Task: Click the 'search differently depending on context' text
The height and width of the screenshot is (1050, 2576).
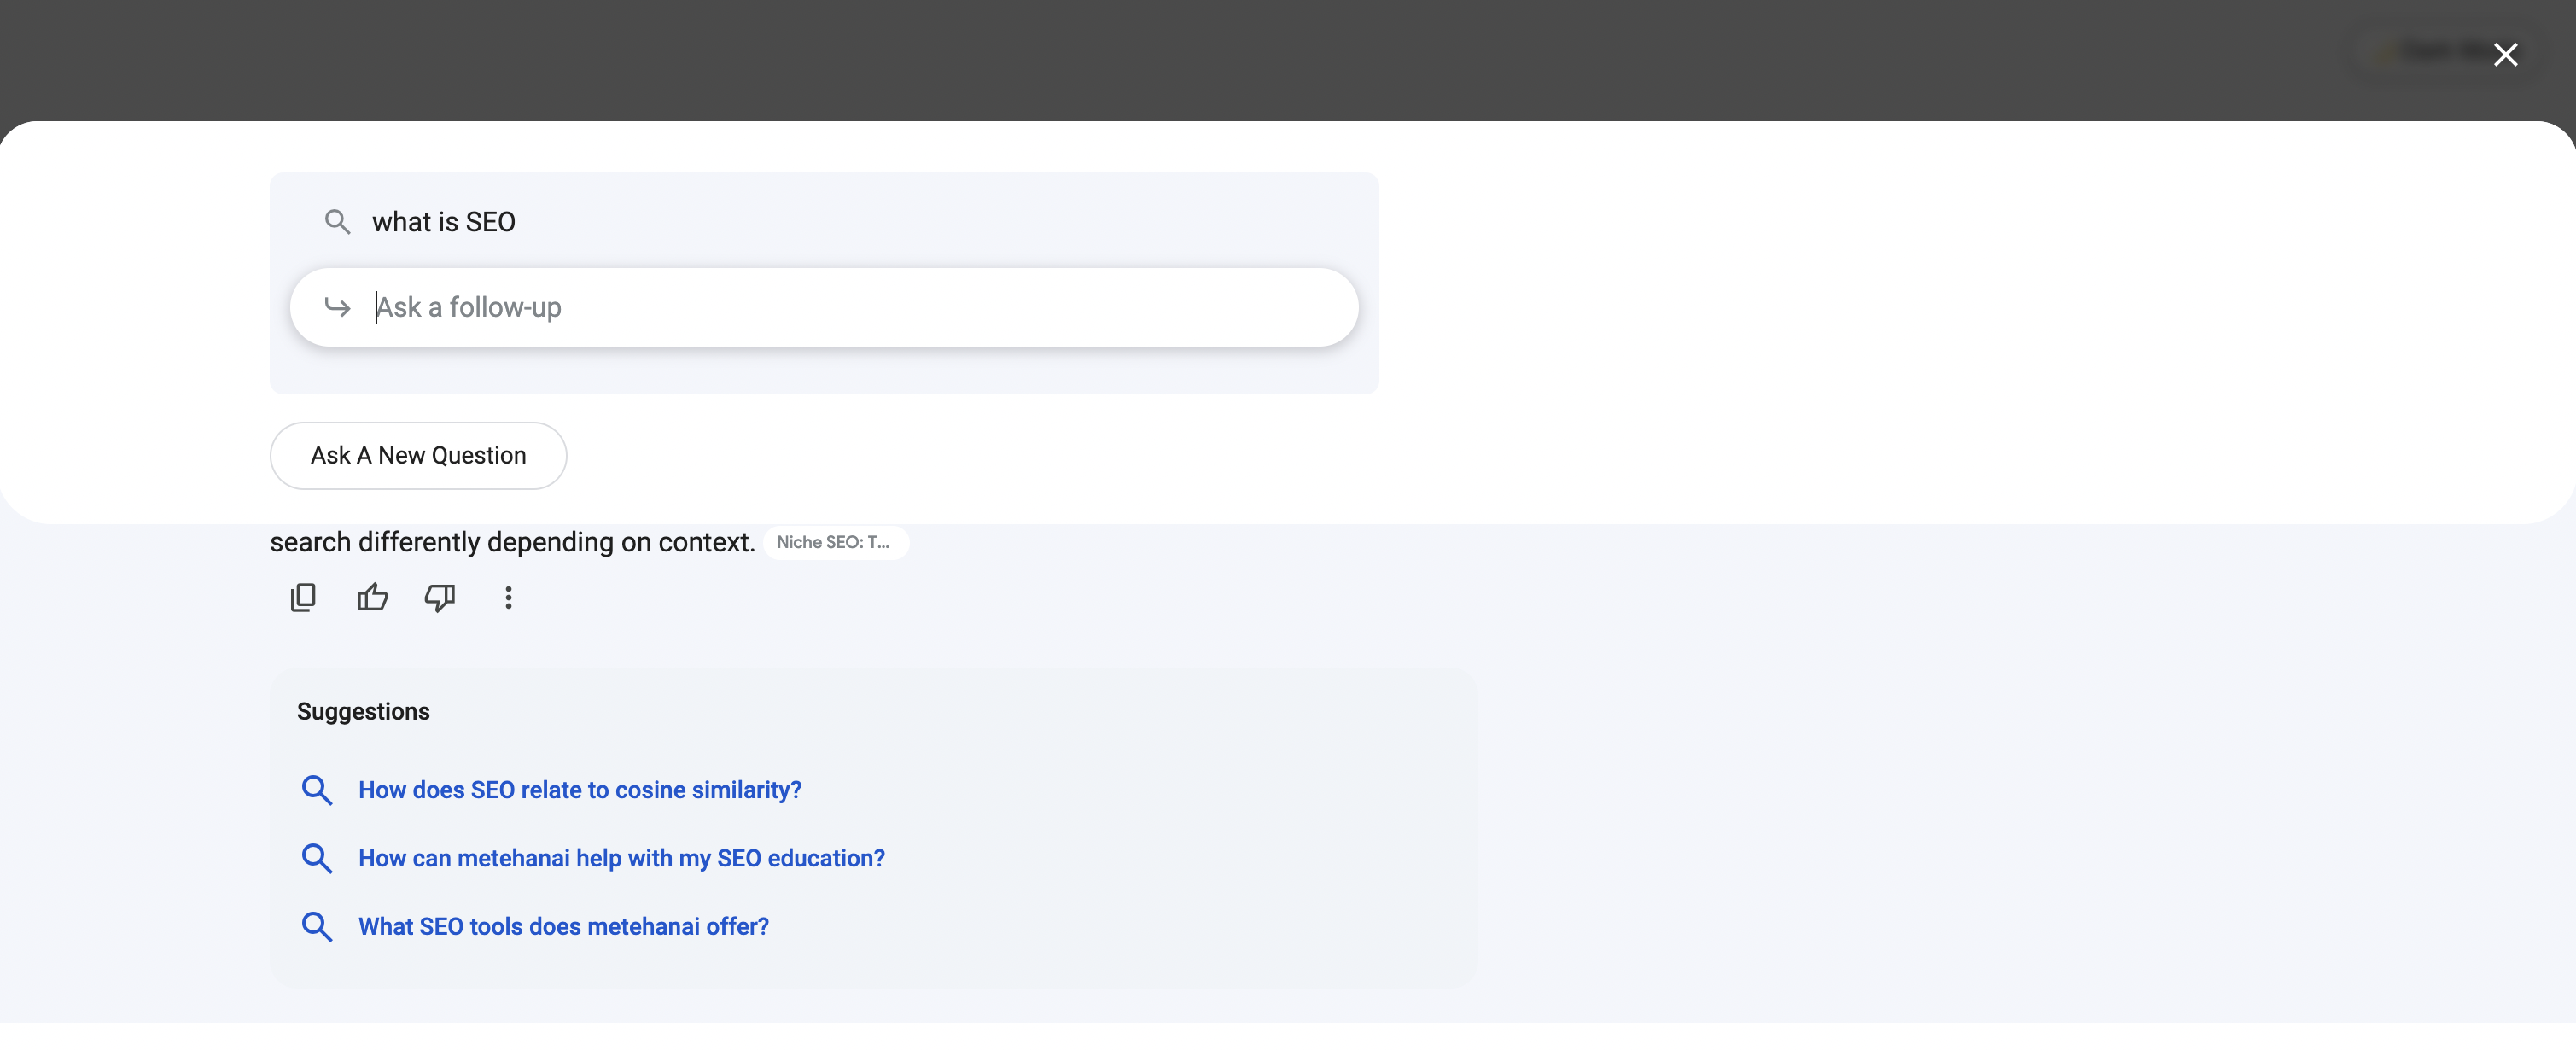Action: click(x=512, y=542)
